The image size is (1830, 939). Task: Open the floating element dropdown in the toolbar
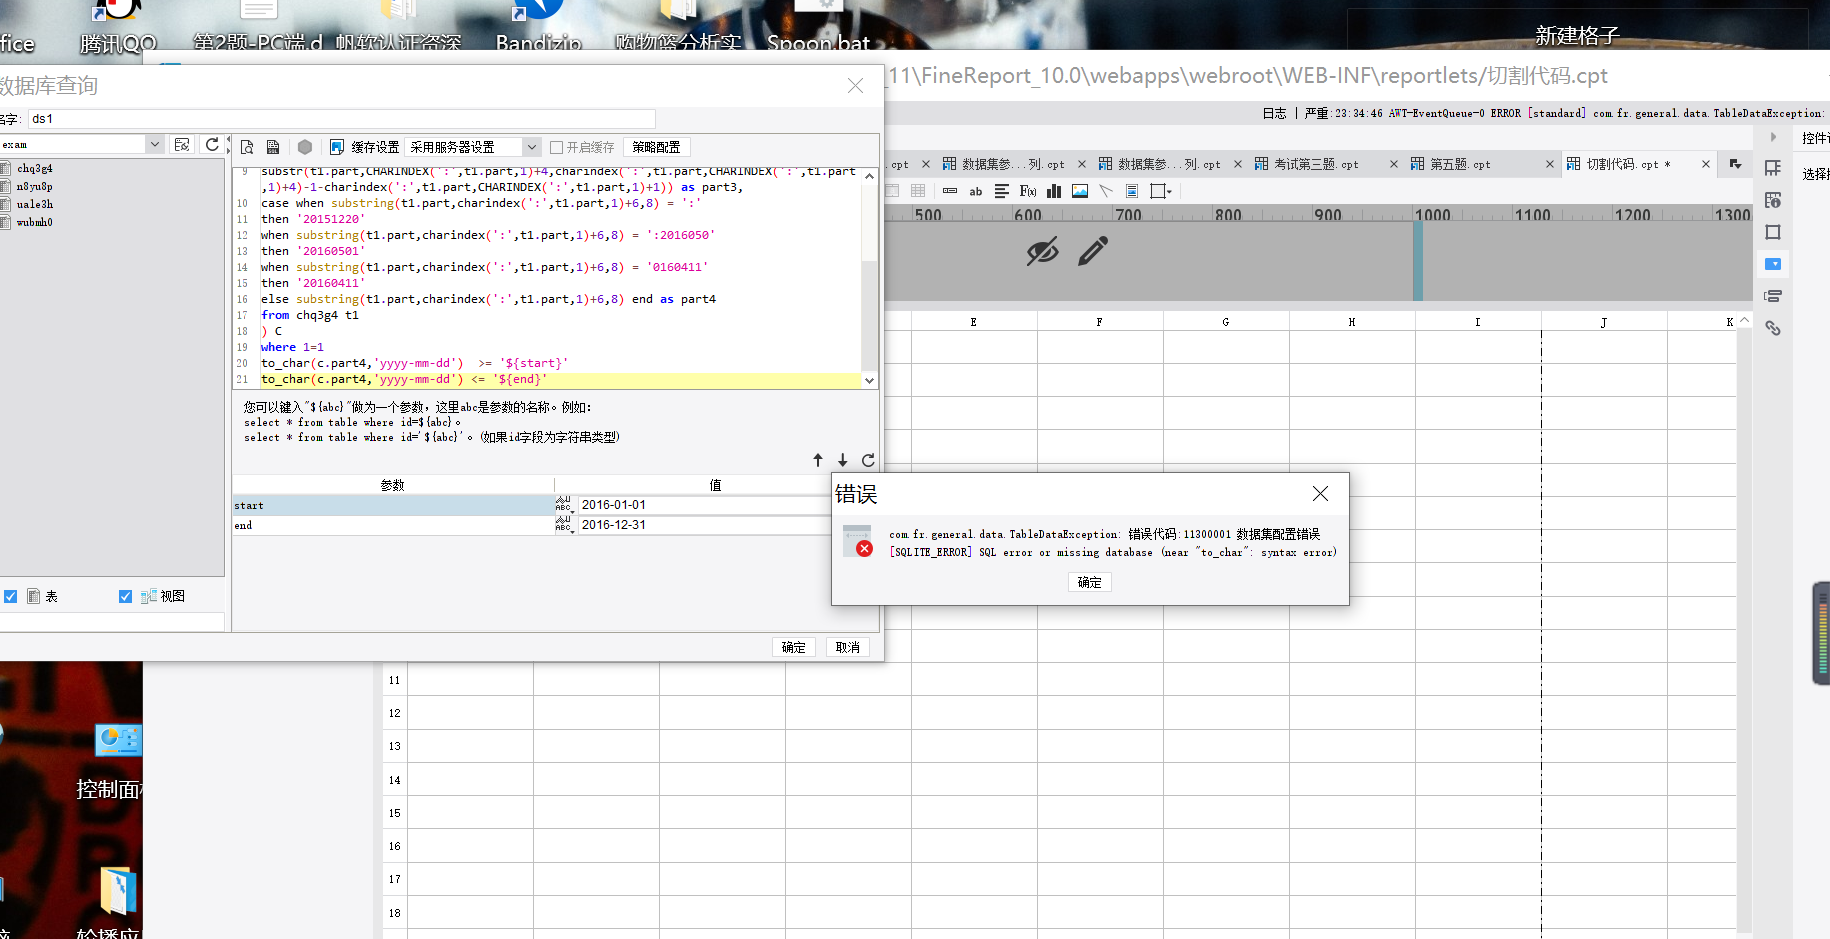1160,191
